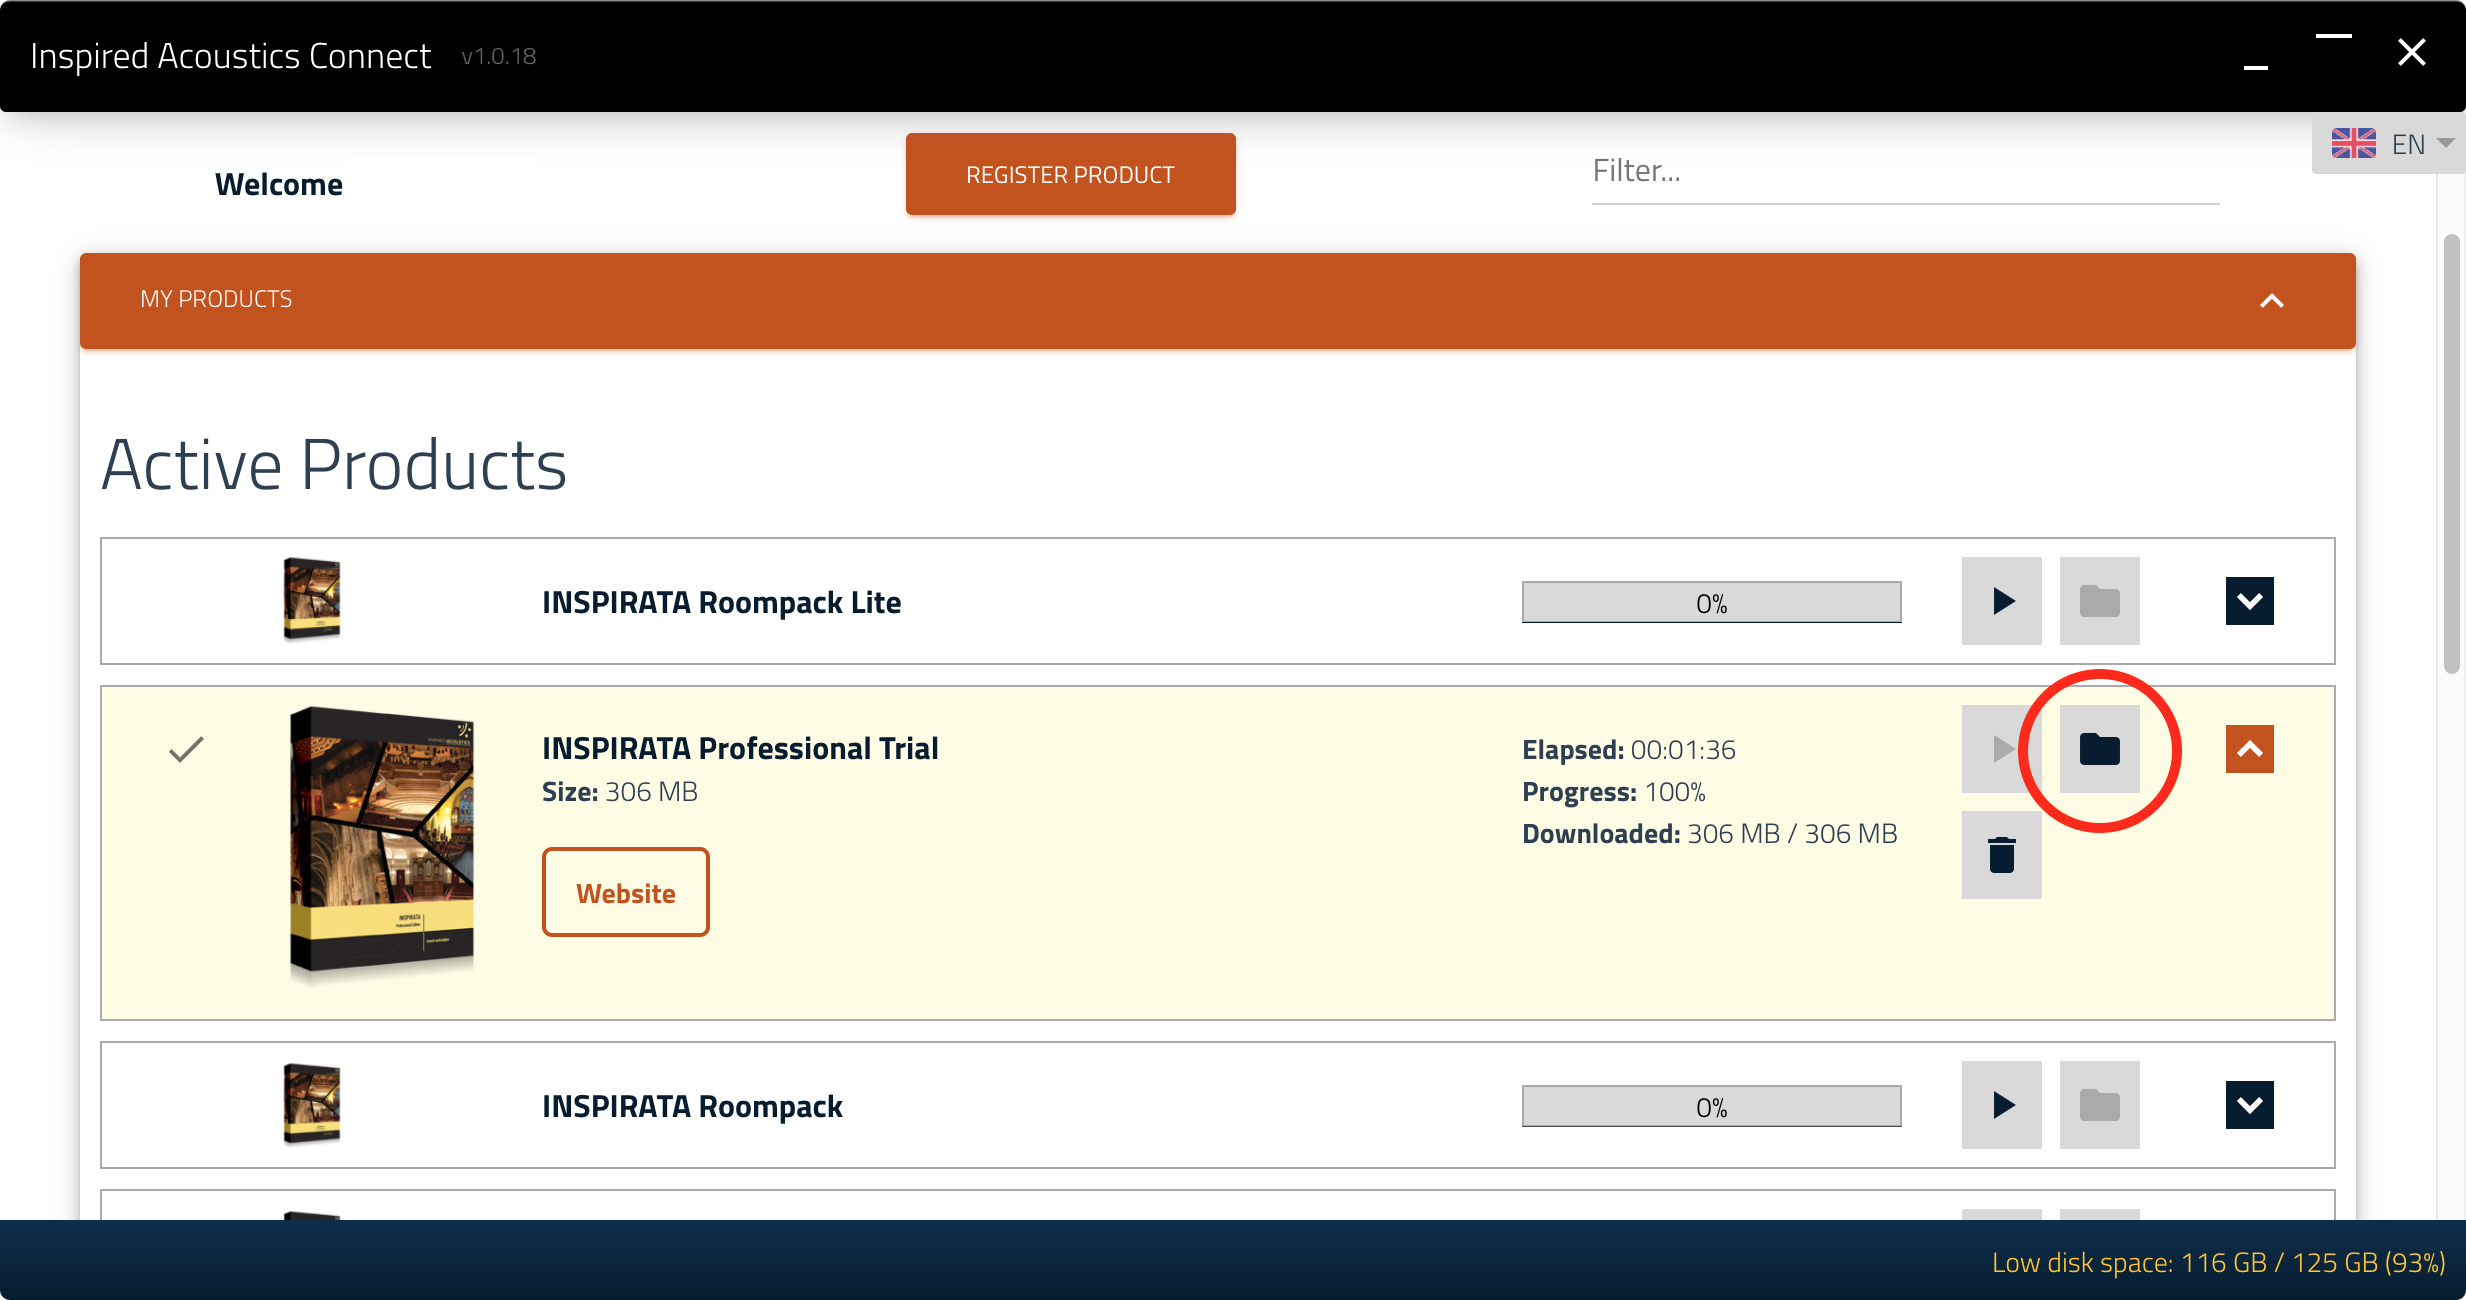Open the Website link for Professional Trial
The height and width of the screenshot is (1300, 2466).
click(x=625, y=892)
